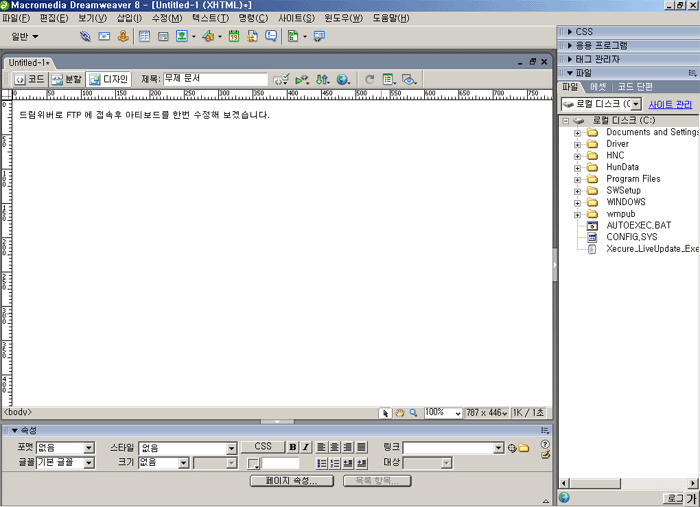The image size is (700, 507).
Task: Align text left
Action: tap(321, 447)
